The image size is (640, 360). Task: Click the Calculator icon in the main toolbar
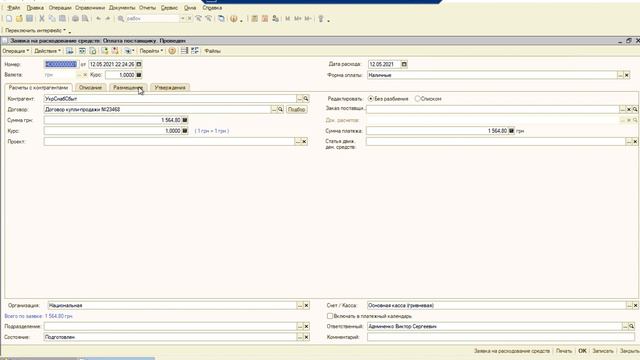click(x=254, y=19)
